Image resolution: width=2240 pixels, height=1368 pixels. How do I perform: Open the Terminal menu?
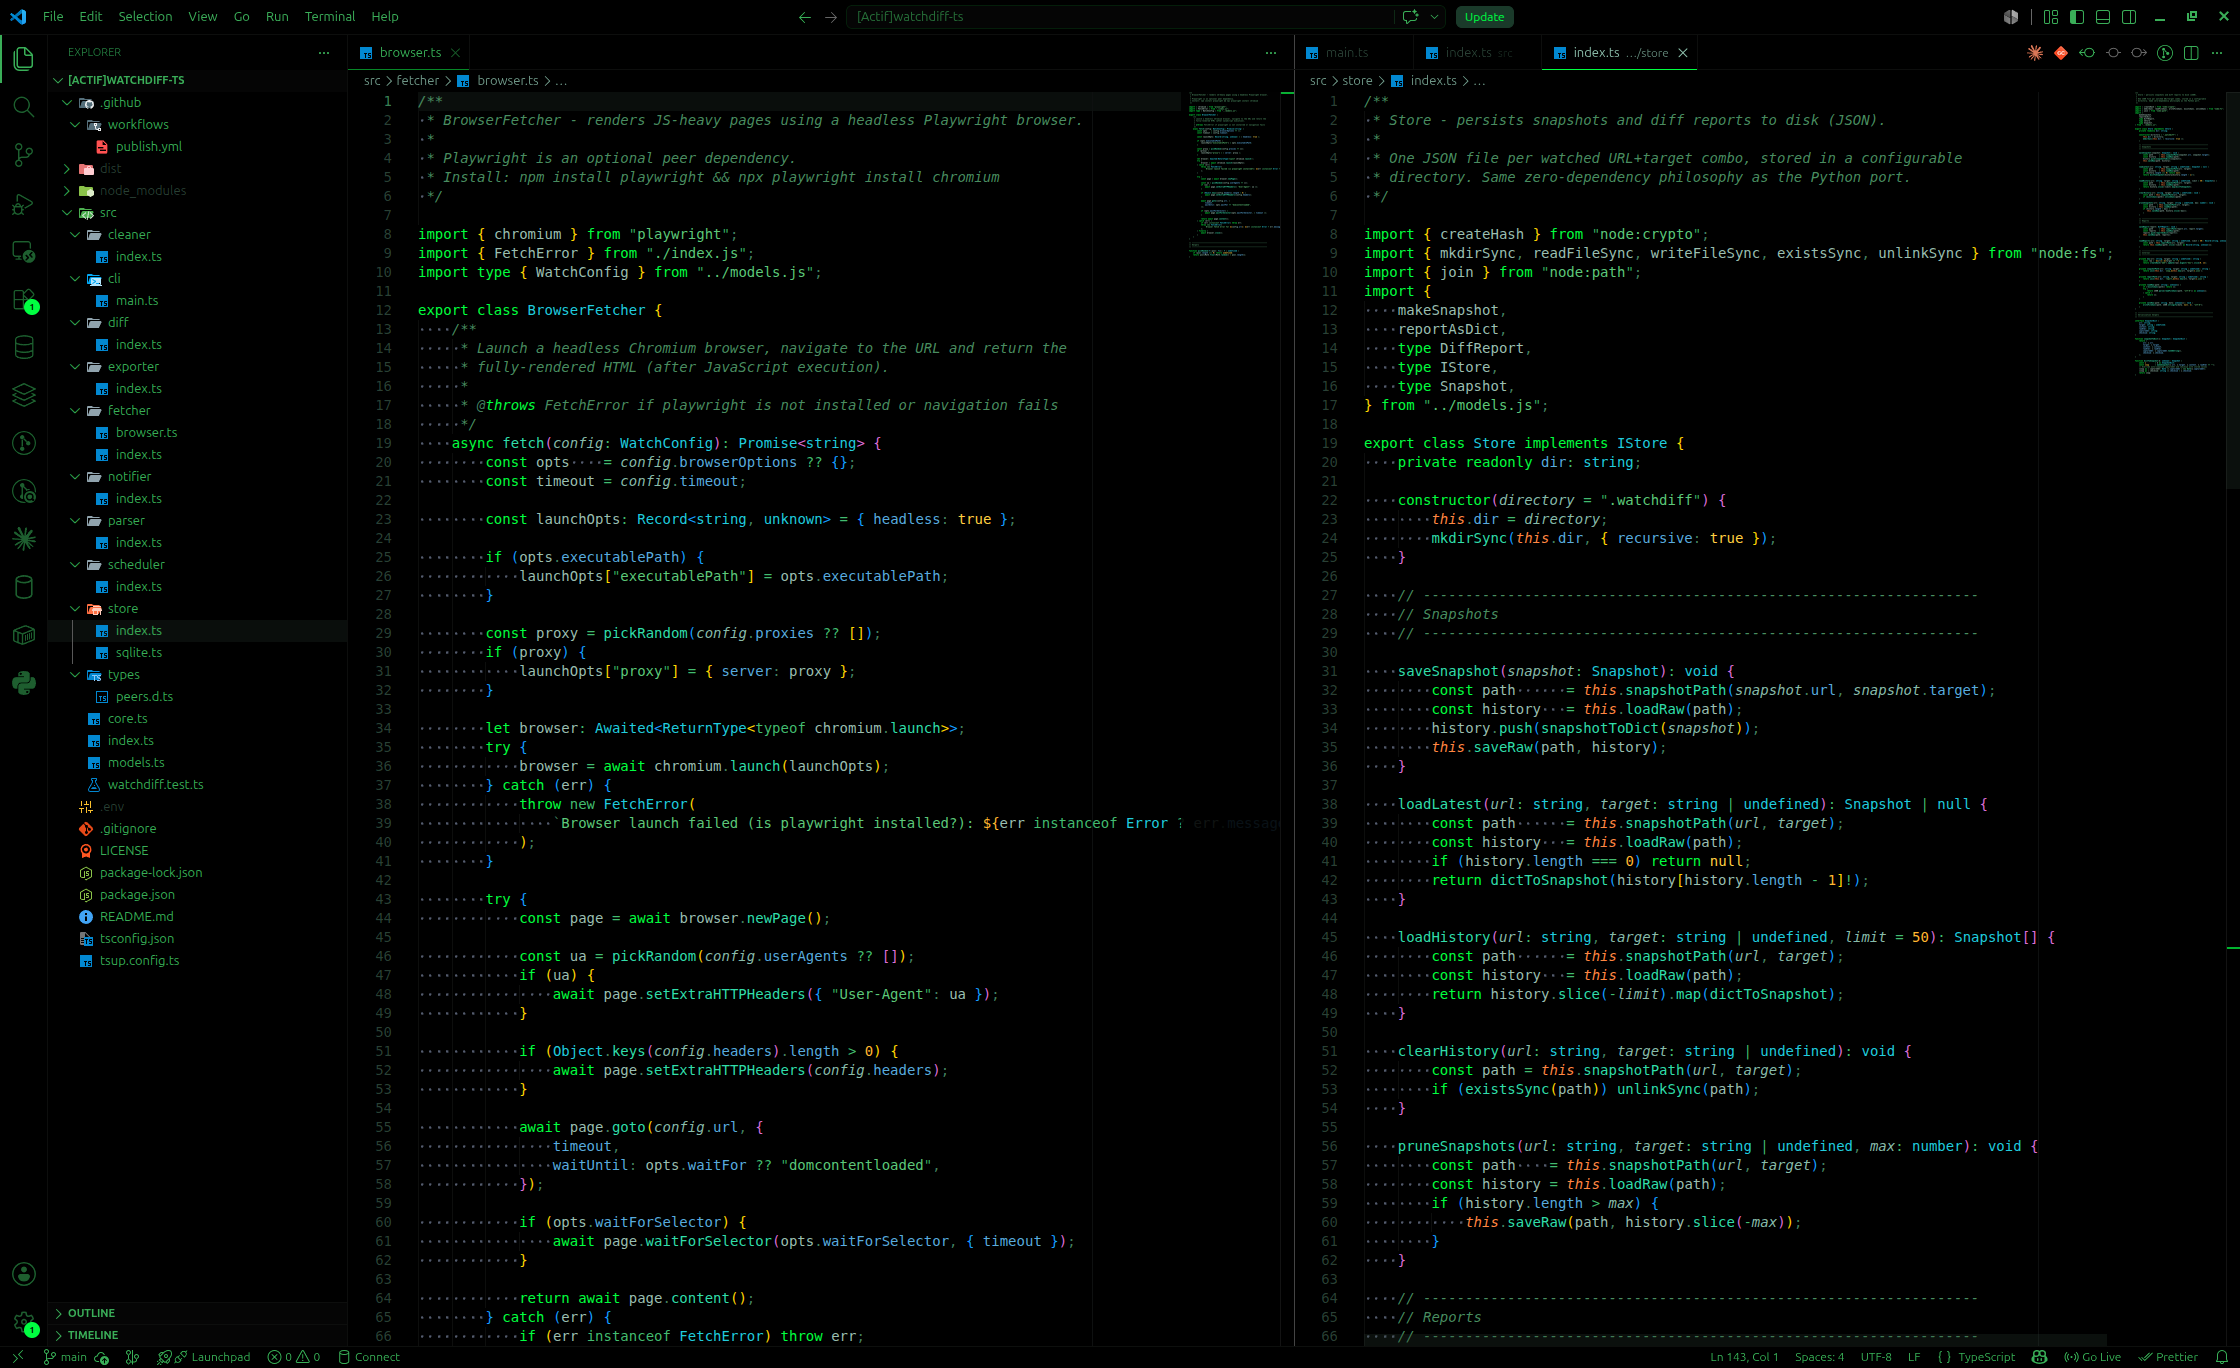(330, 17)
